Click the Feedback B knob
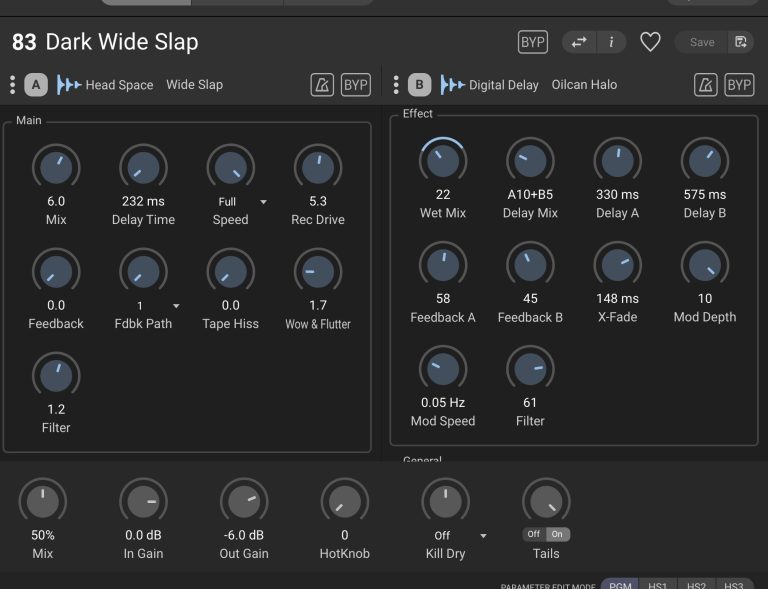 coord(530,265)
